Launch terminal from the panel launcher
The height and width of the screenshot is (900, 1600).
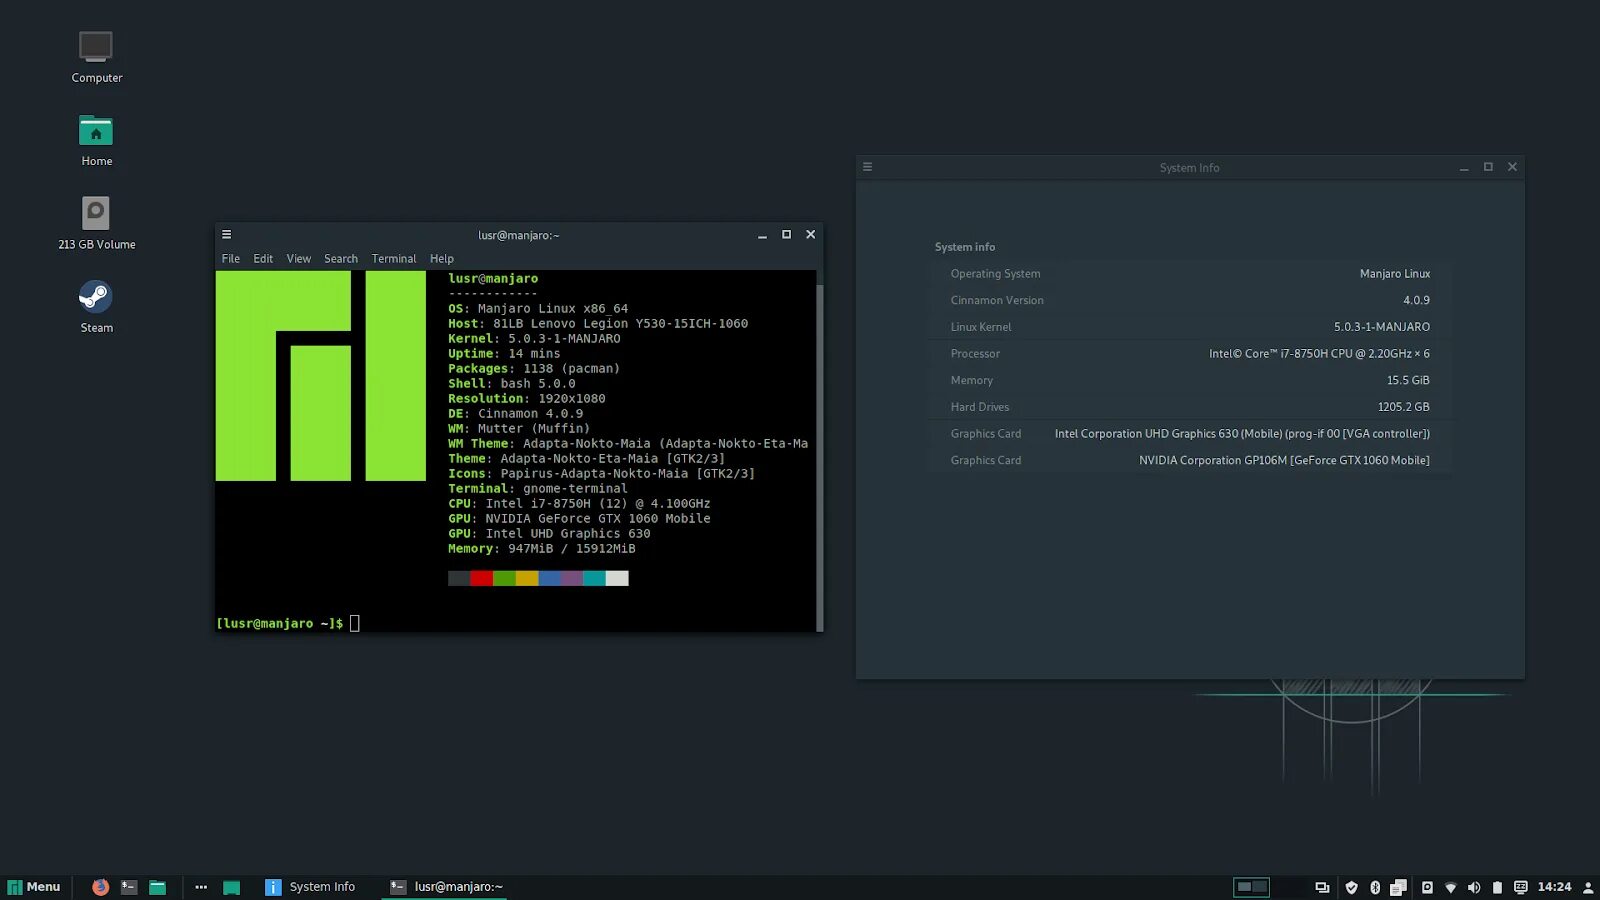pyautogui.click(x=129, y=887)
